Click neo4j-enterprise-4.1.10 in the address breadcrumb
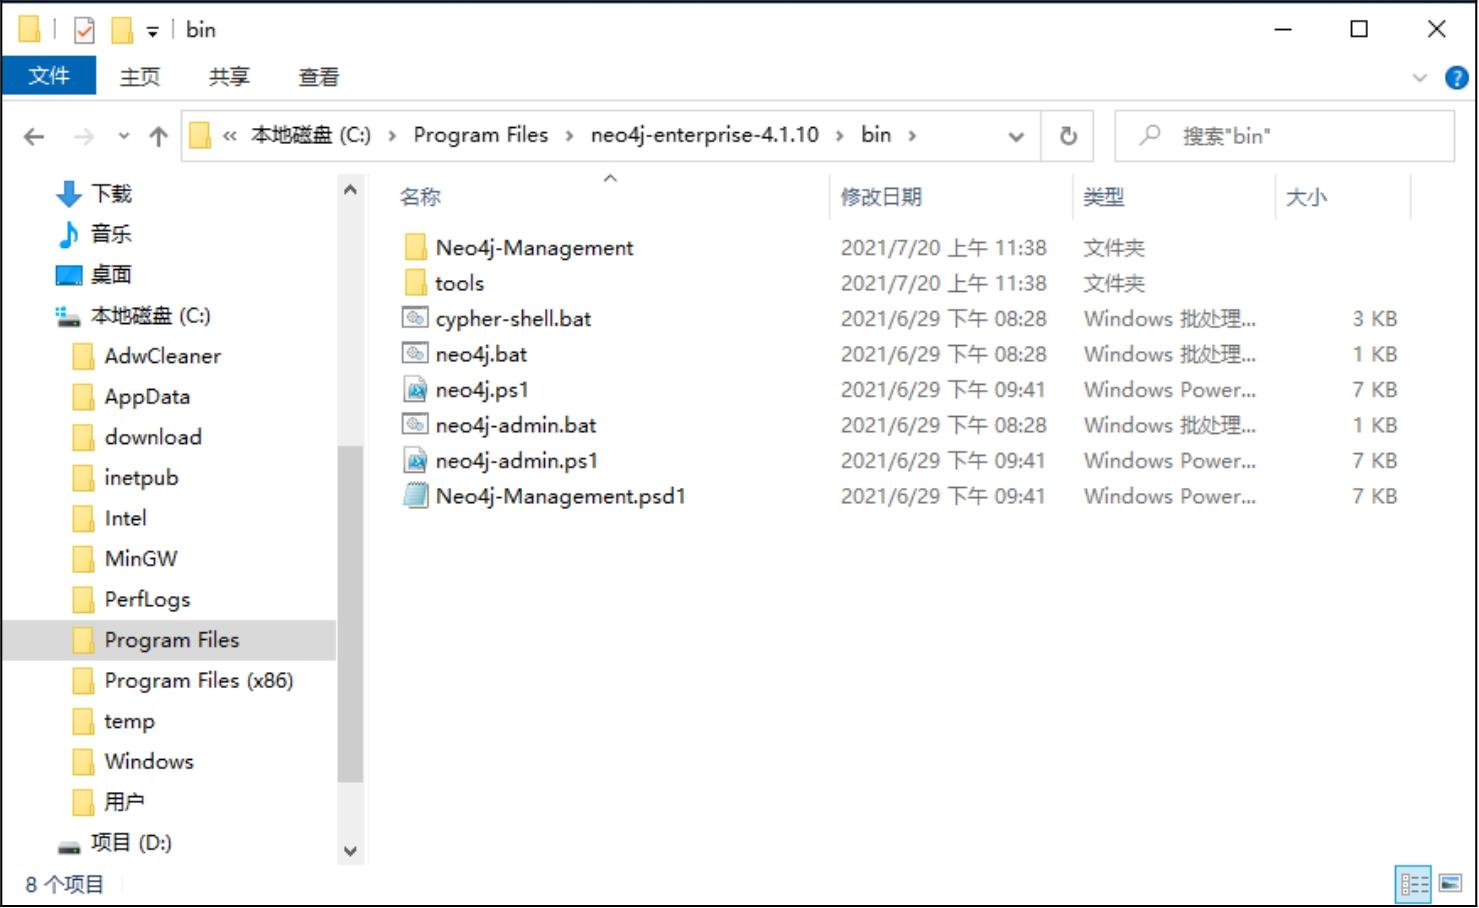 [x=705, y=135]
